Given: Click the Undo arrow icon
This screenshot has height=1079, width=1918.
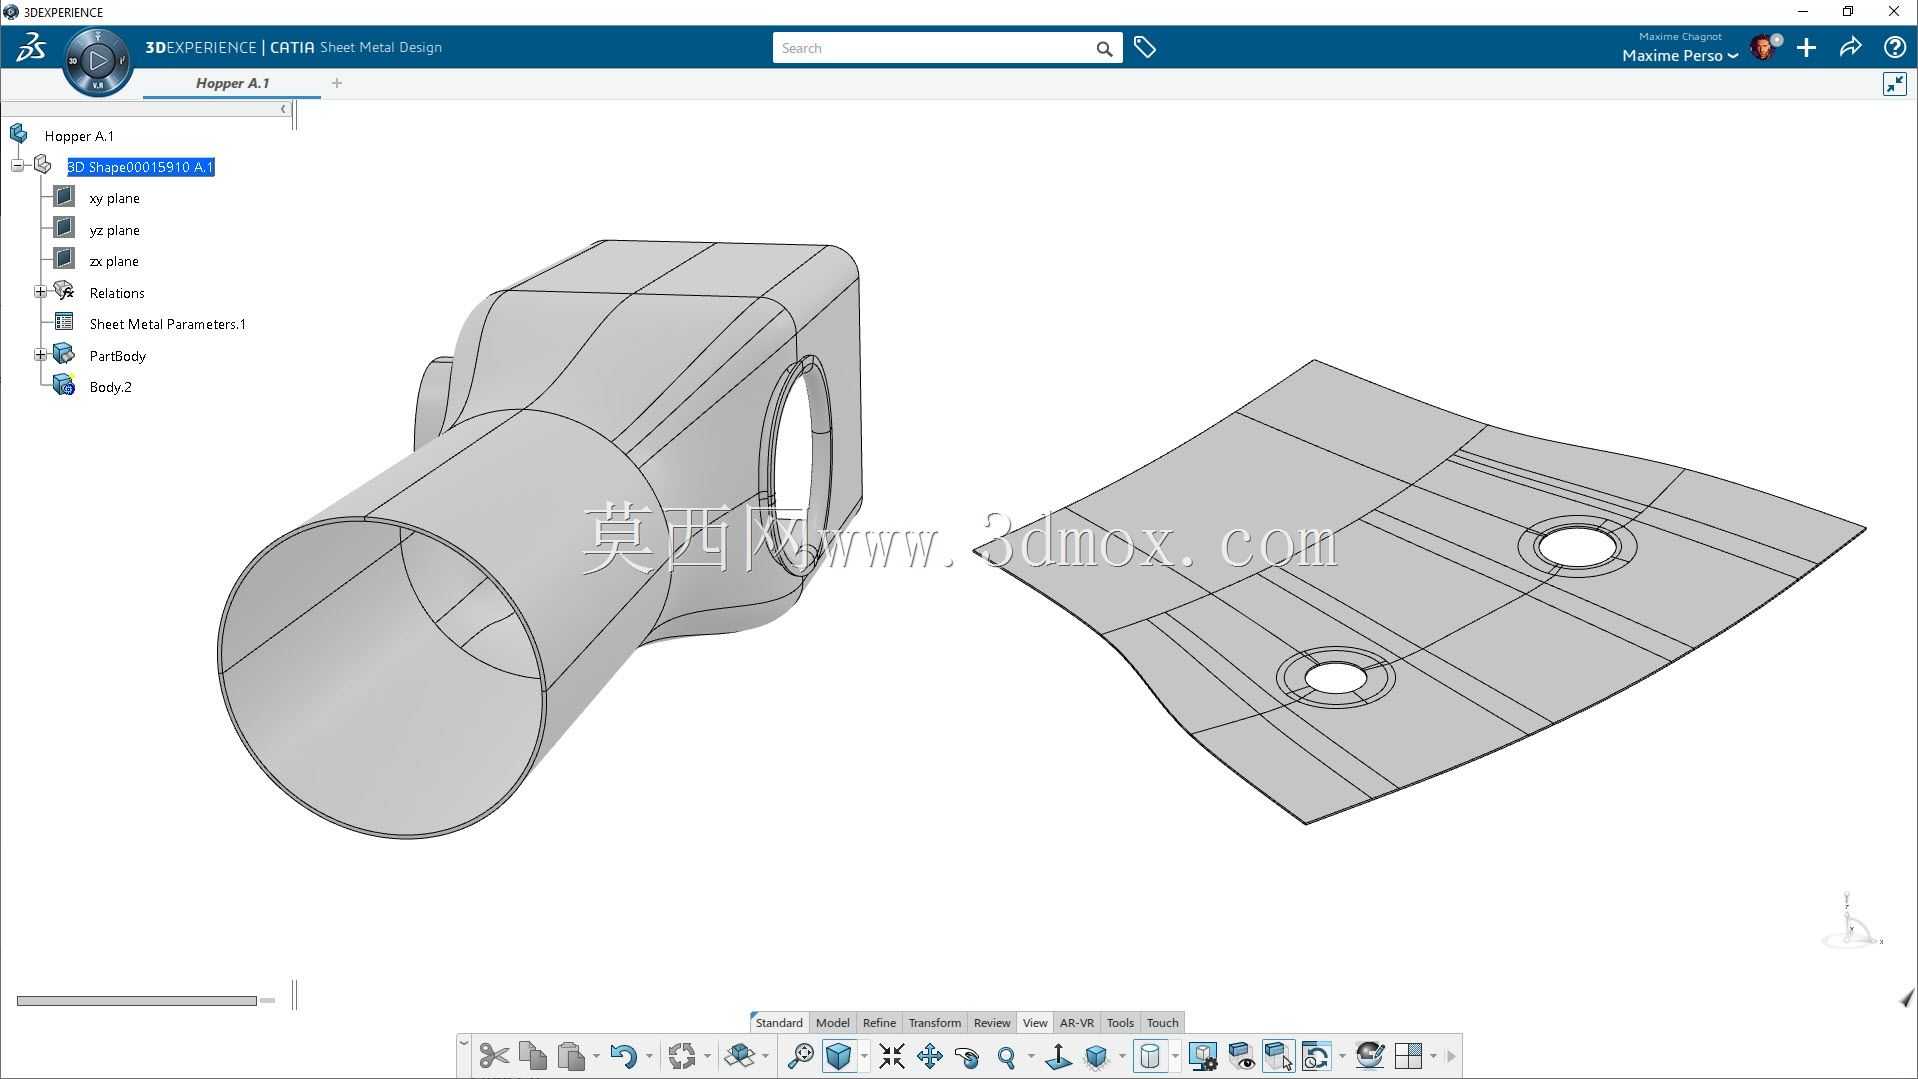Looking at the screenshot, I should coord(624,1056).
